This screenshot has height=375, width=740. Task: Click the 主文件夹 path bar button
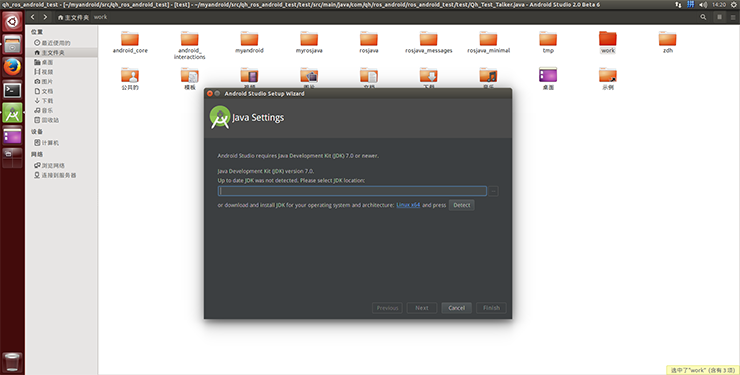(x=73, y=17)
